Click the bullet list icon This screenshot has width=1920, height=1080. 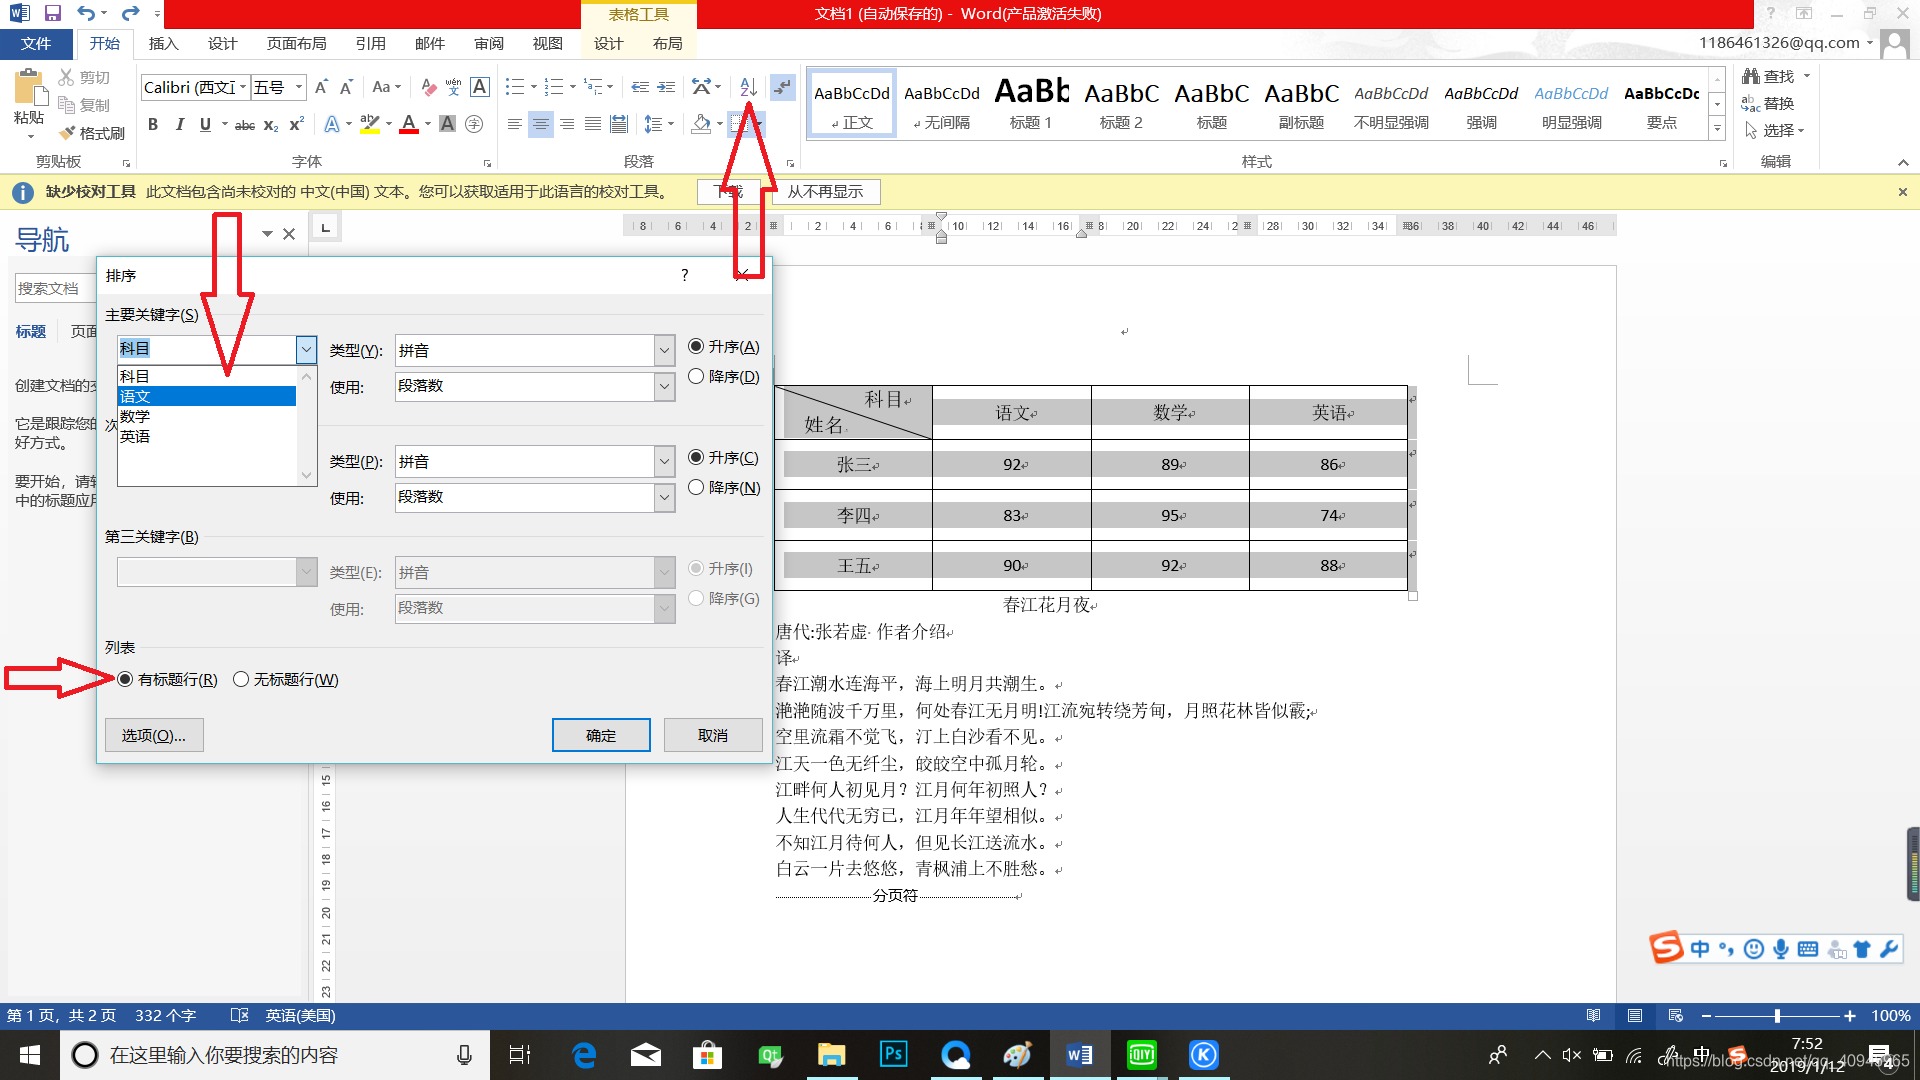tap(514, 87)
